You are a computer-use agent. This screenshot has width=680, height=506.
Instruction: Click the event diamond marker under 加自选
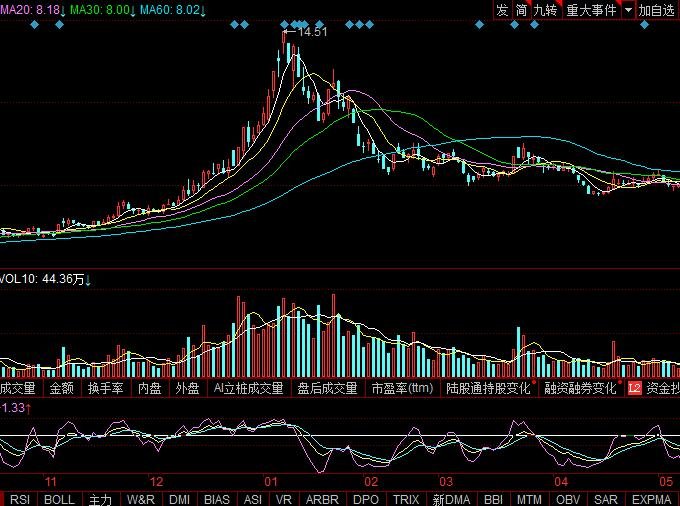point(644,25)
